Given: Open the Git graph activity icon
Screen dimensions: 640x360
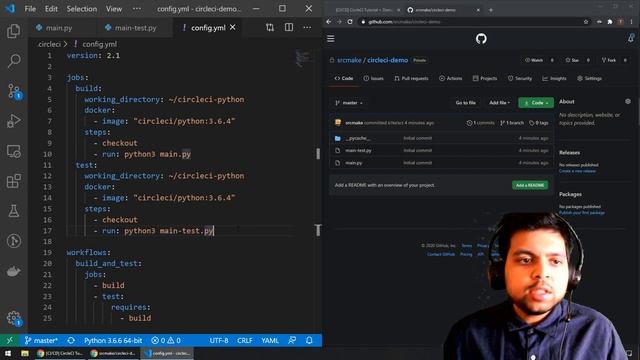Looking at the screenshot, I should coord(13,241).
